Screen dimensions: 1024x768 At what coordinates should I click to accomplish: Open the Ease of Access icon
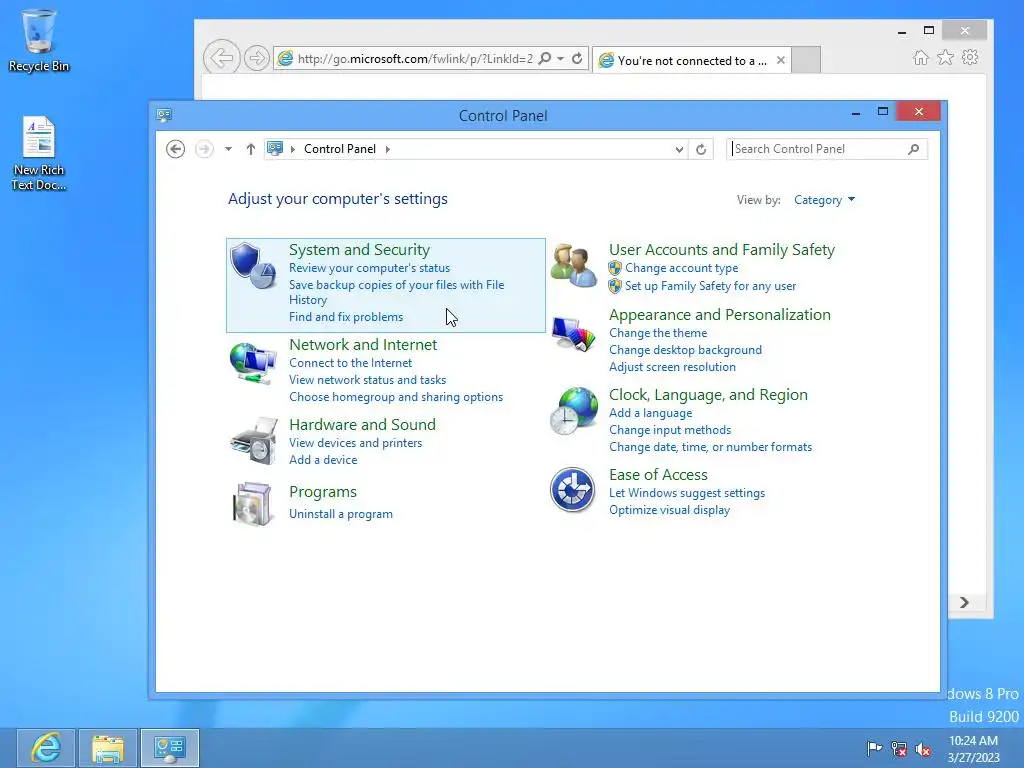572,490
